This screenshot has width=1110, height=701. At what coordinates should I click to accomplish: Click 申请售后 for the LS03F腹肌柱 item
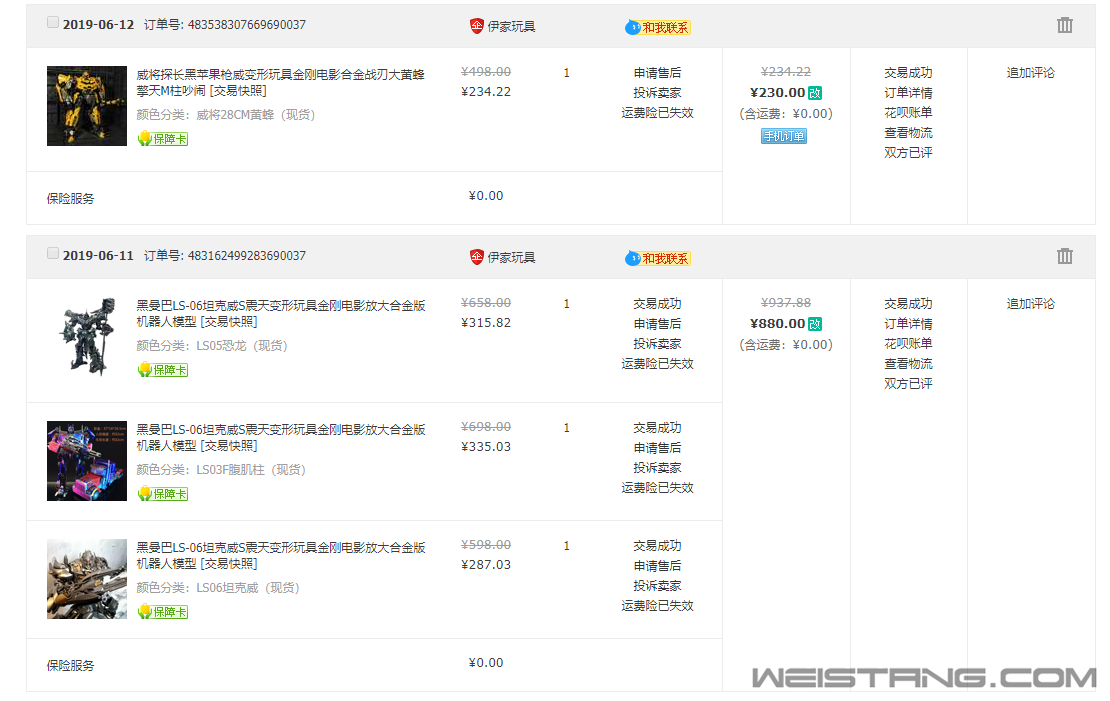click(x=657, y=448)
